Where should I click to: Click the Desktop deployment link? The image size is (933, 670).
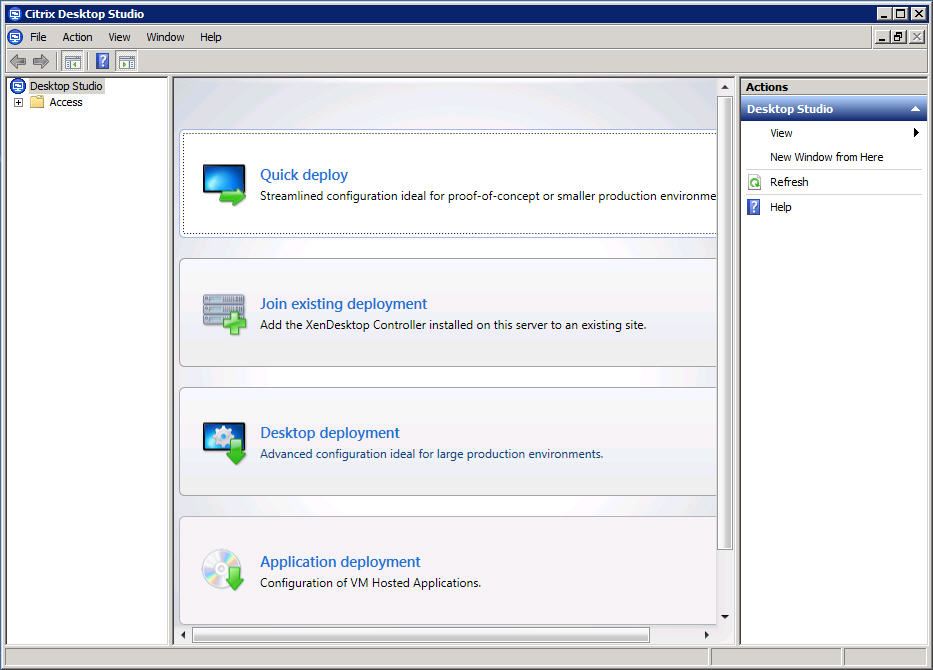tap(330, 433)
